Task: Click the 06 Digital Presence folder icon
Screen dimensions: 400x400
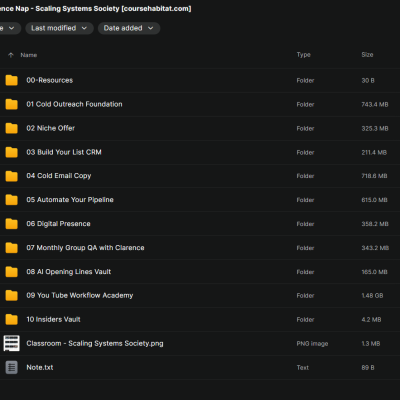Action: 12,224
